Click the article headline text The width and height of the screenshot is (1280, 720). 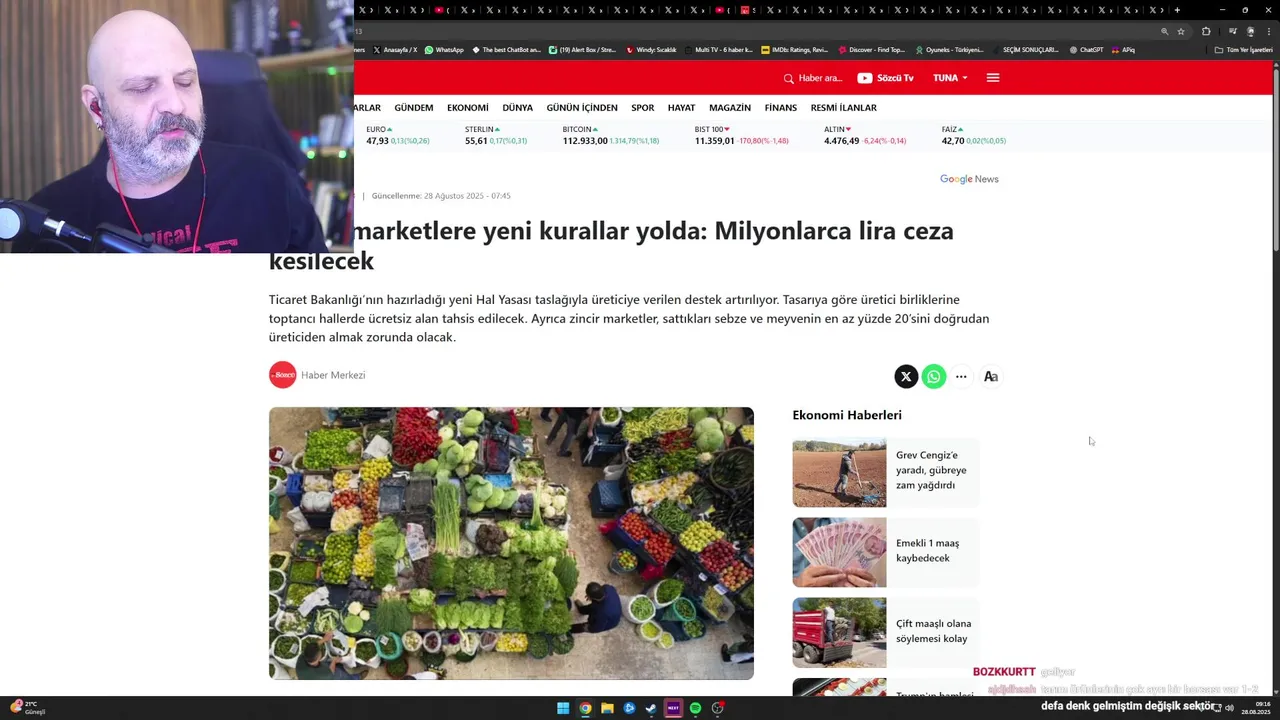point(611,246)
